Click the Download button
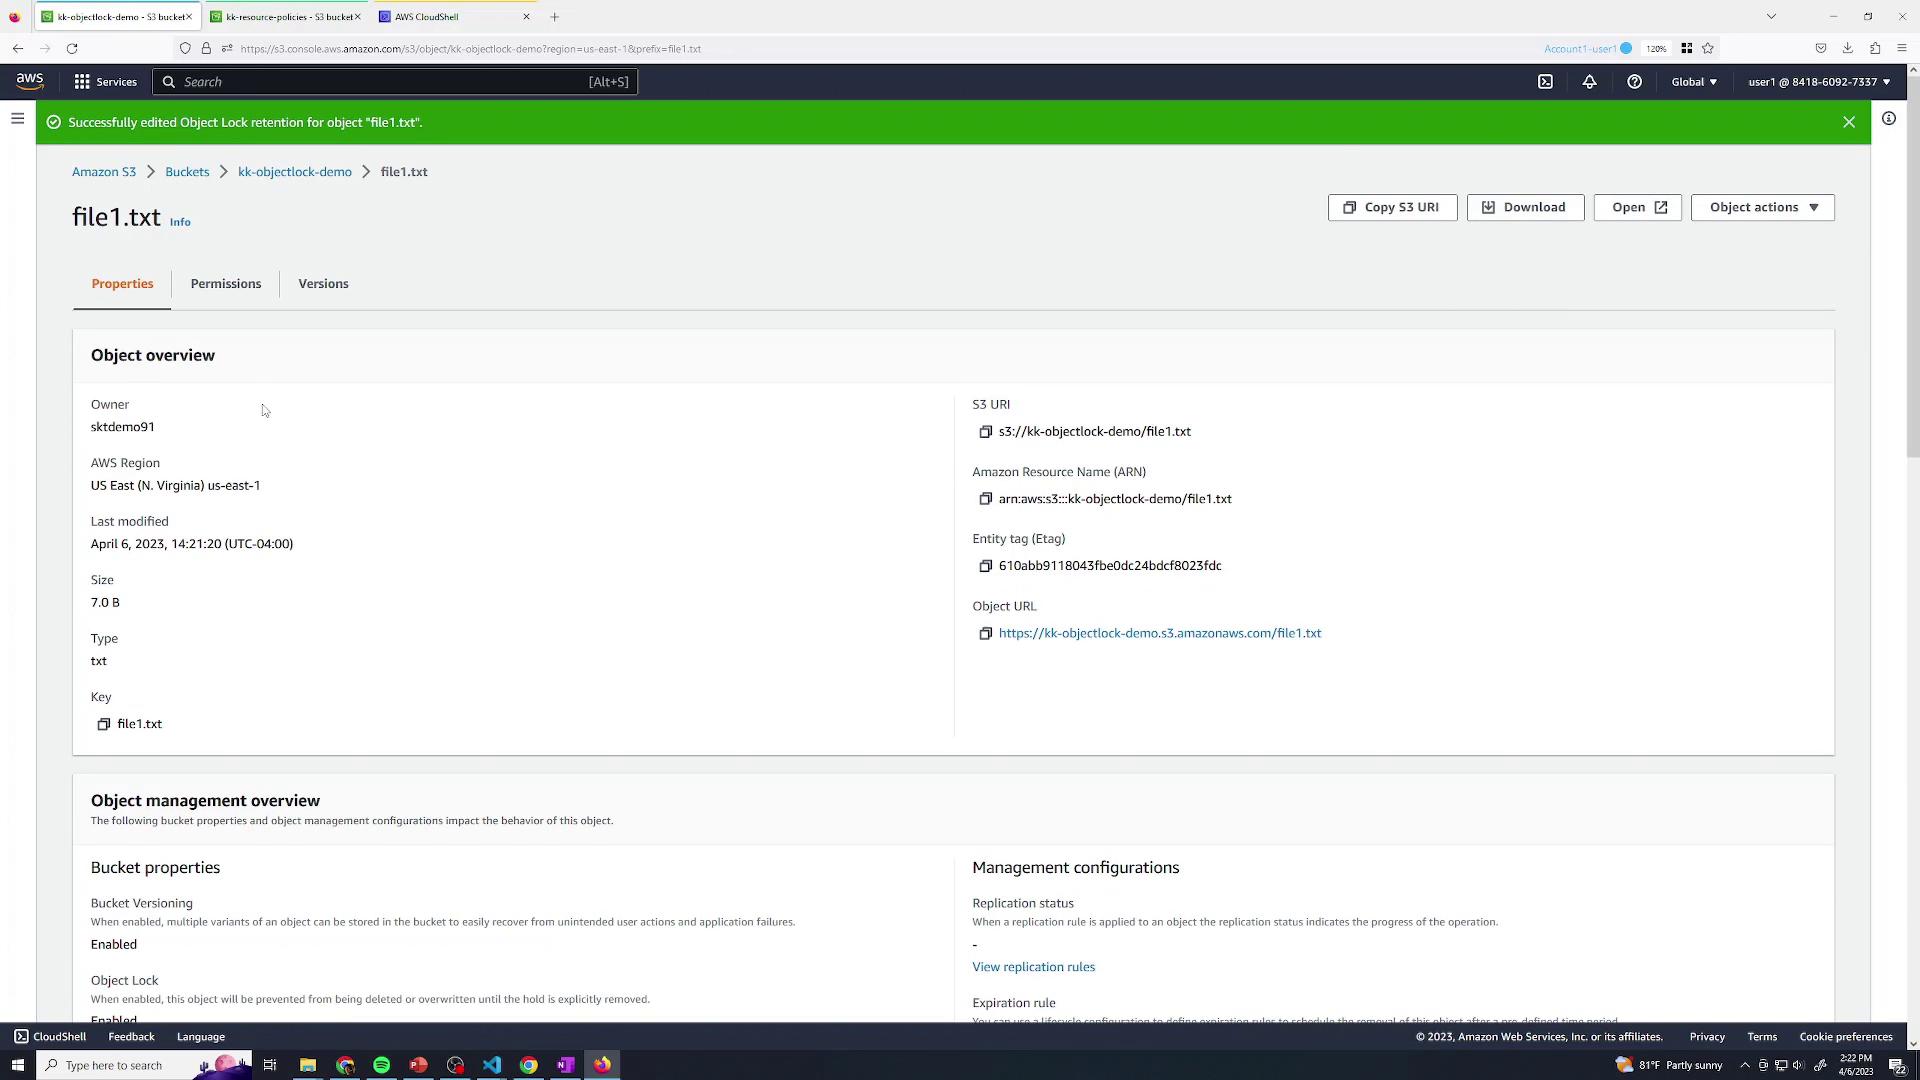Image resolution: width=1920 pixels, height=1080 pixels. 1524,207
